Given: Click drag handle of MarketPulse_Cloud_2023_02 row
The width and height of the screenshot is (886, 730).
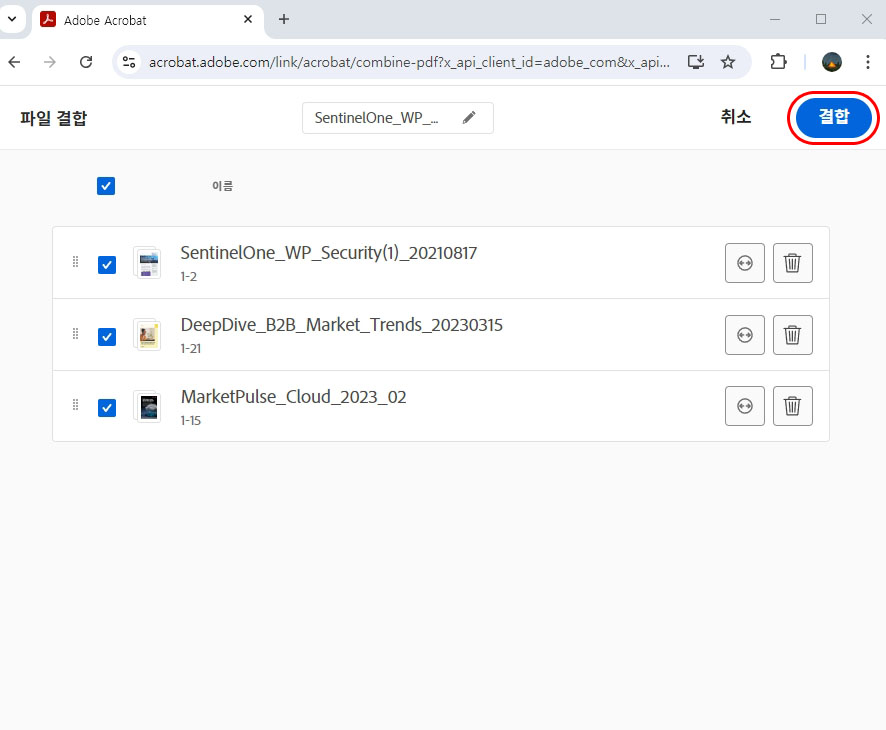Looking at the screenshot, I should point(75,405).
